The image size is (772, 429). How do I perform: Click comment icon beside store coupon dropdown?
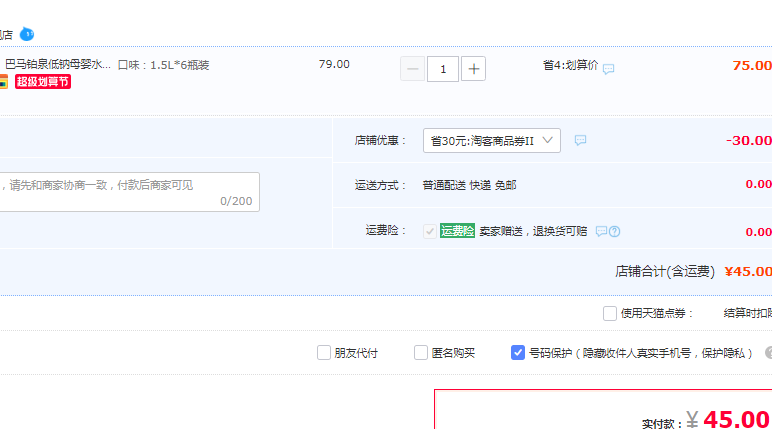click(580, 140)
